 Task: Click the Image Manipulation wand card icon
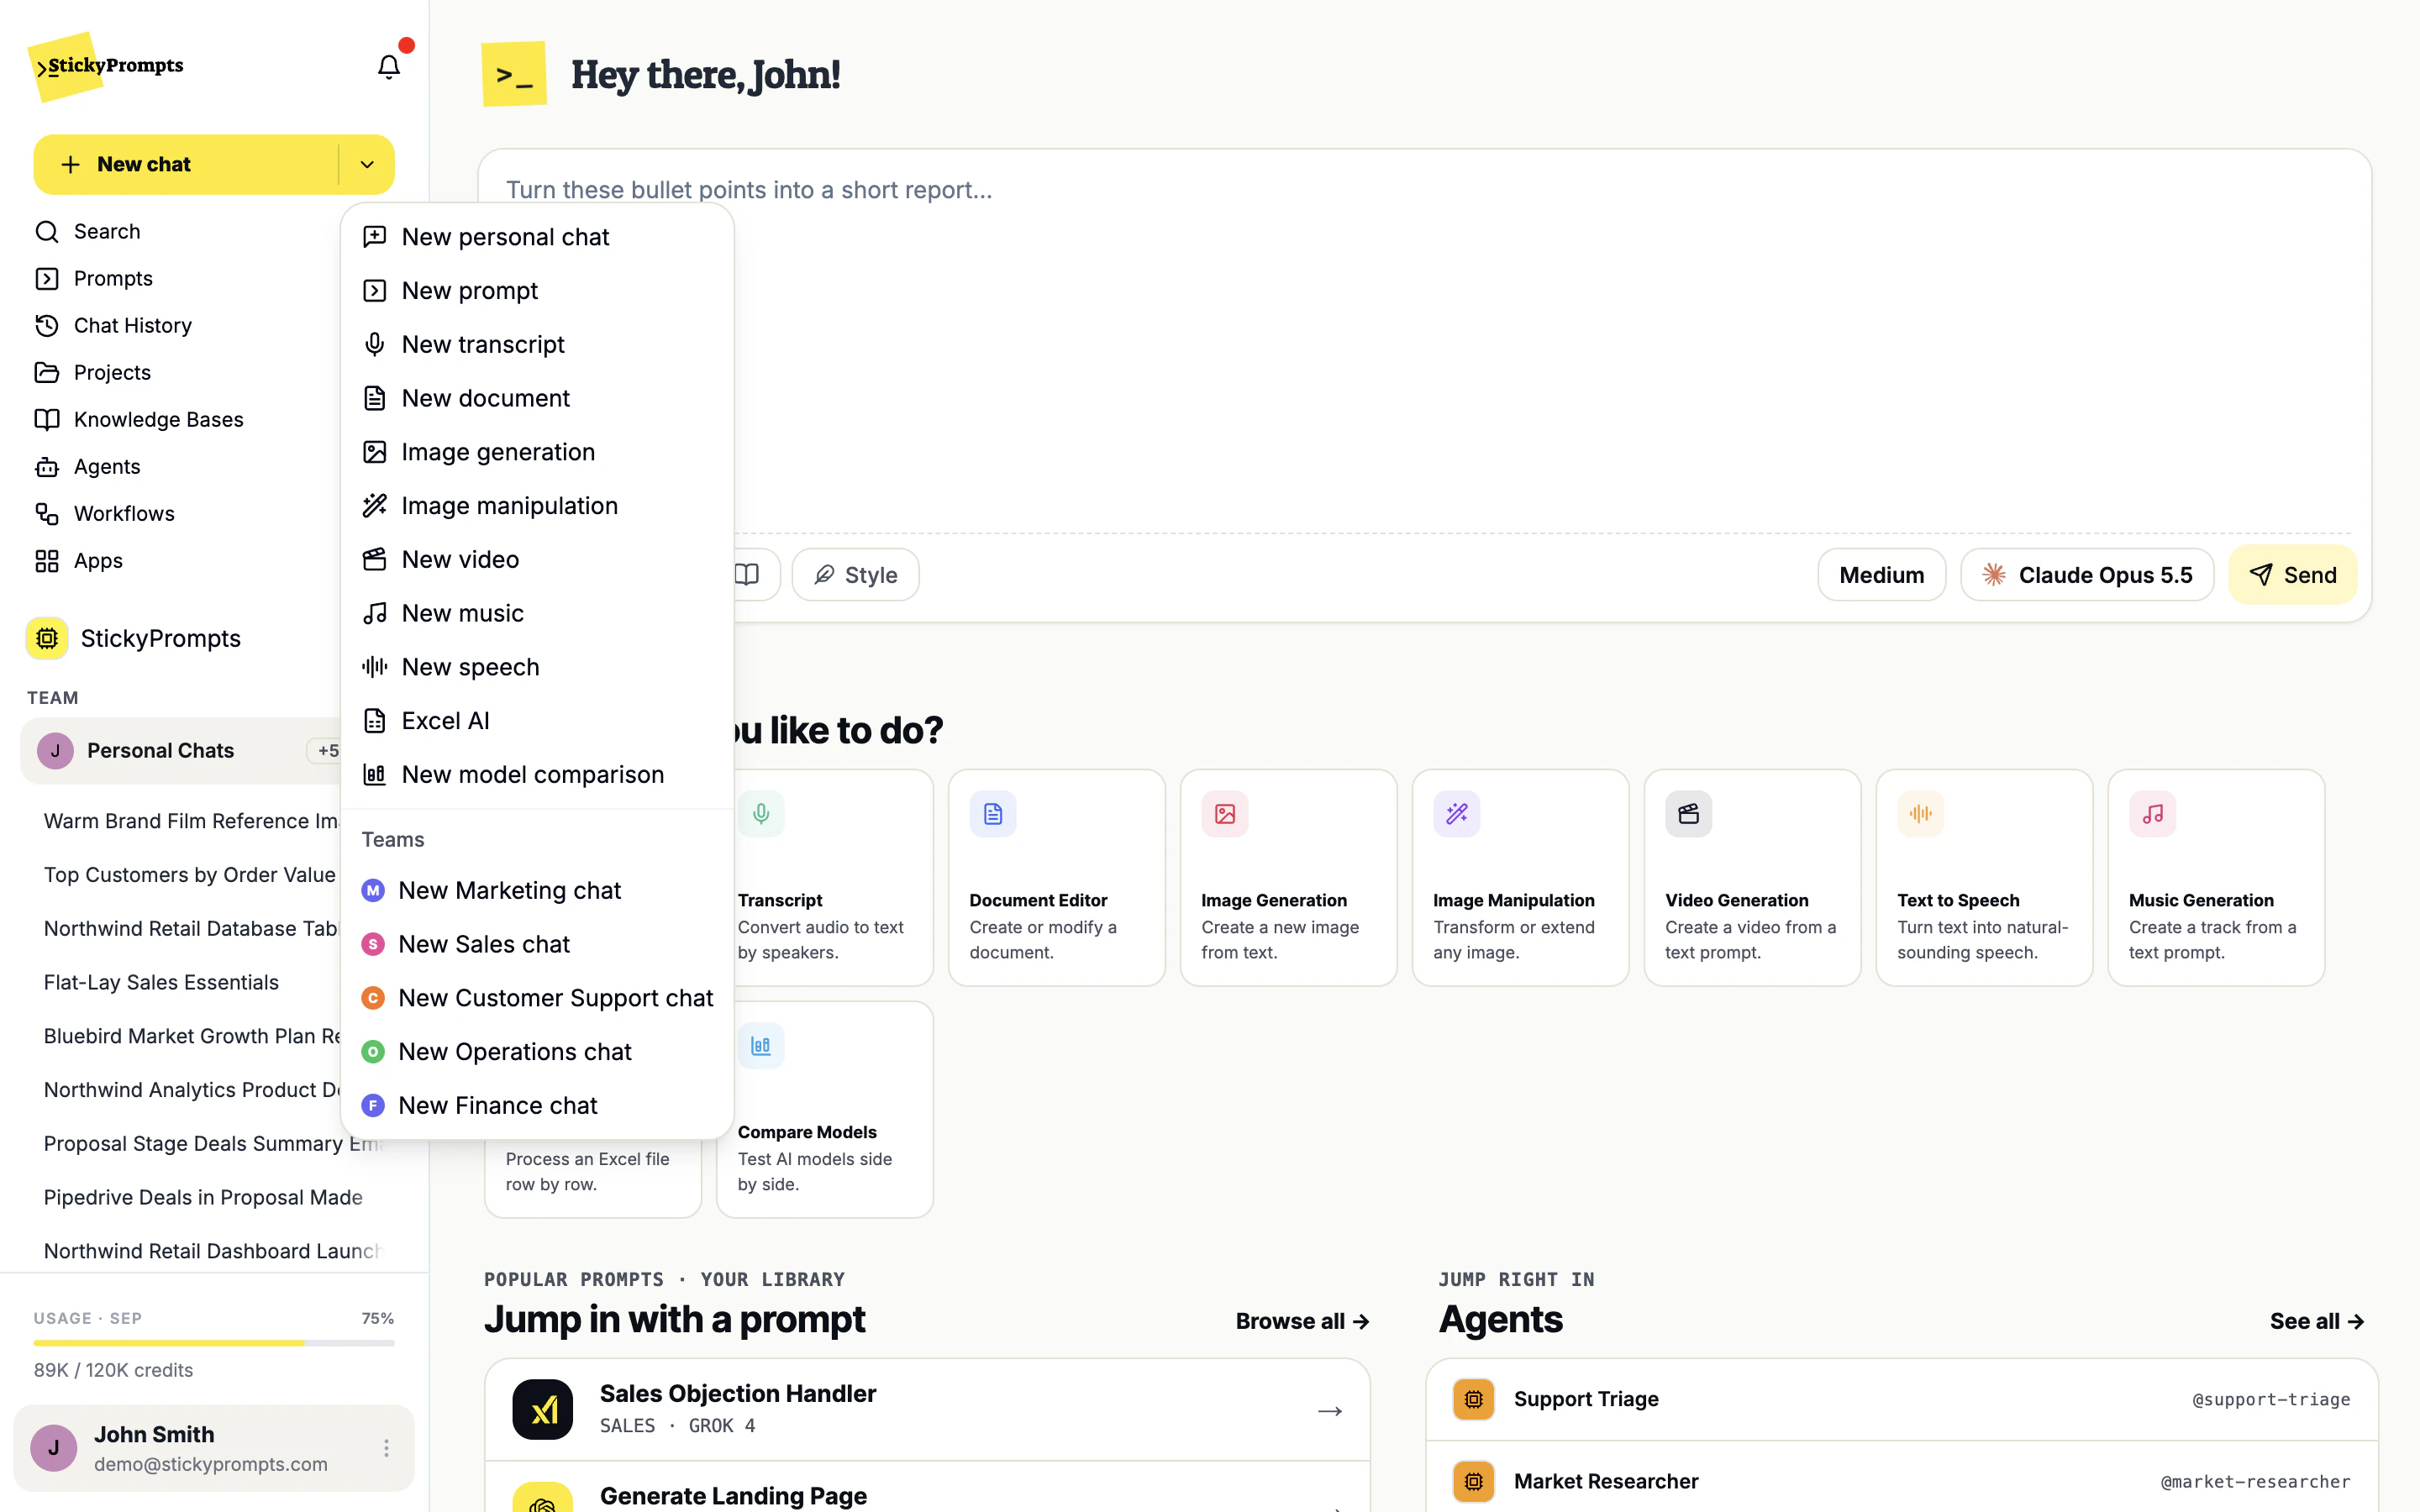click(x=1456, y=814)
